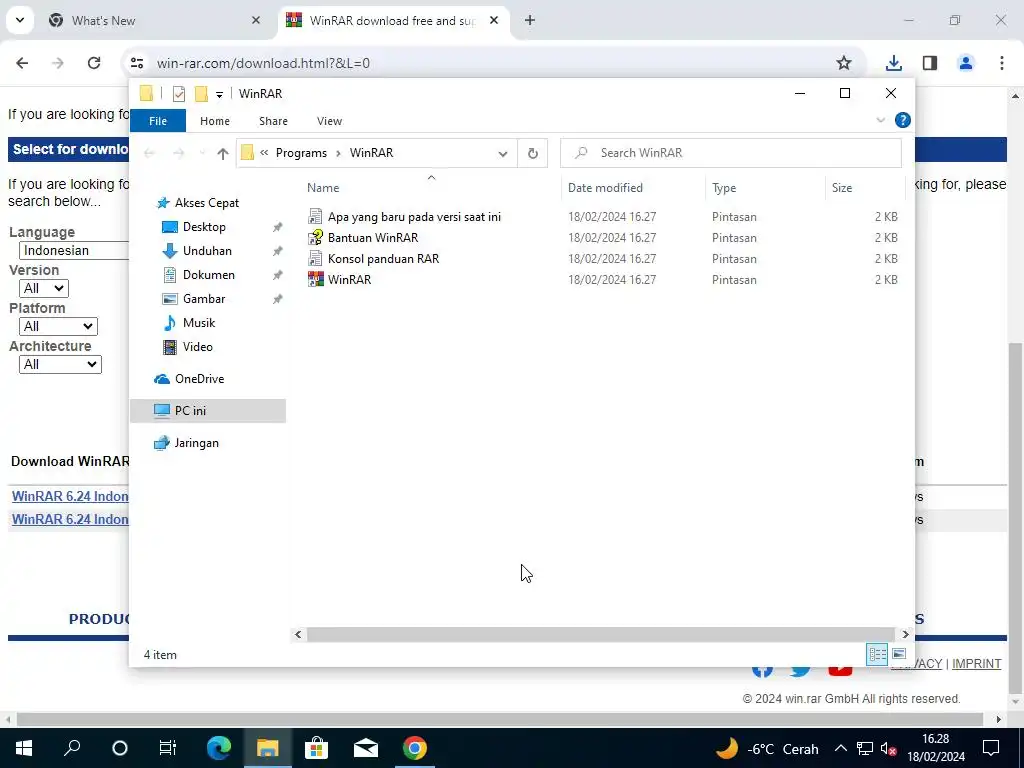Switch to details view layout icon

pos(877,654)
